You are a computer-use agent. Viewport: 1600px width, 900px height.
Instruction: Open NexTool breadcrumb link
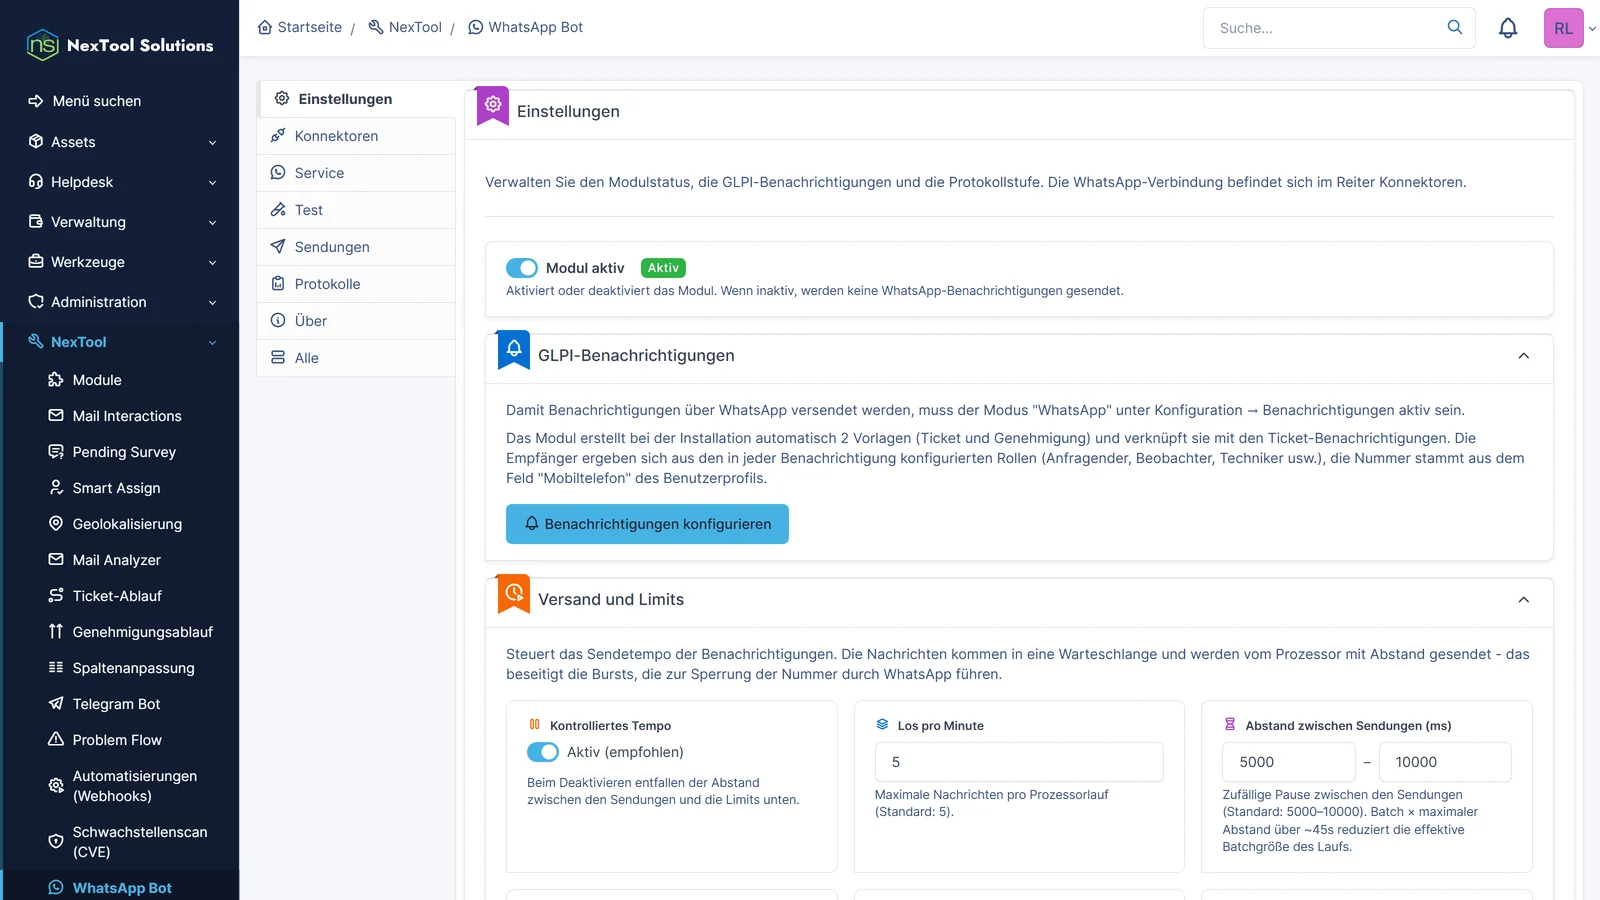click(405, 27)
